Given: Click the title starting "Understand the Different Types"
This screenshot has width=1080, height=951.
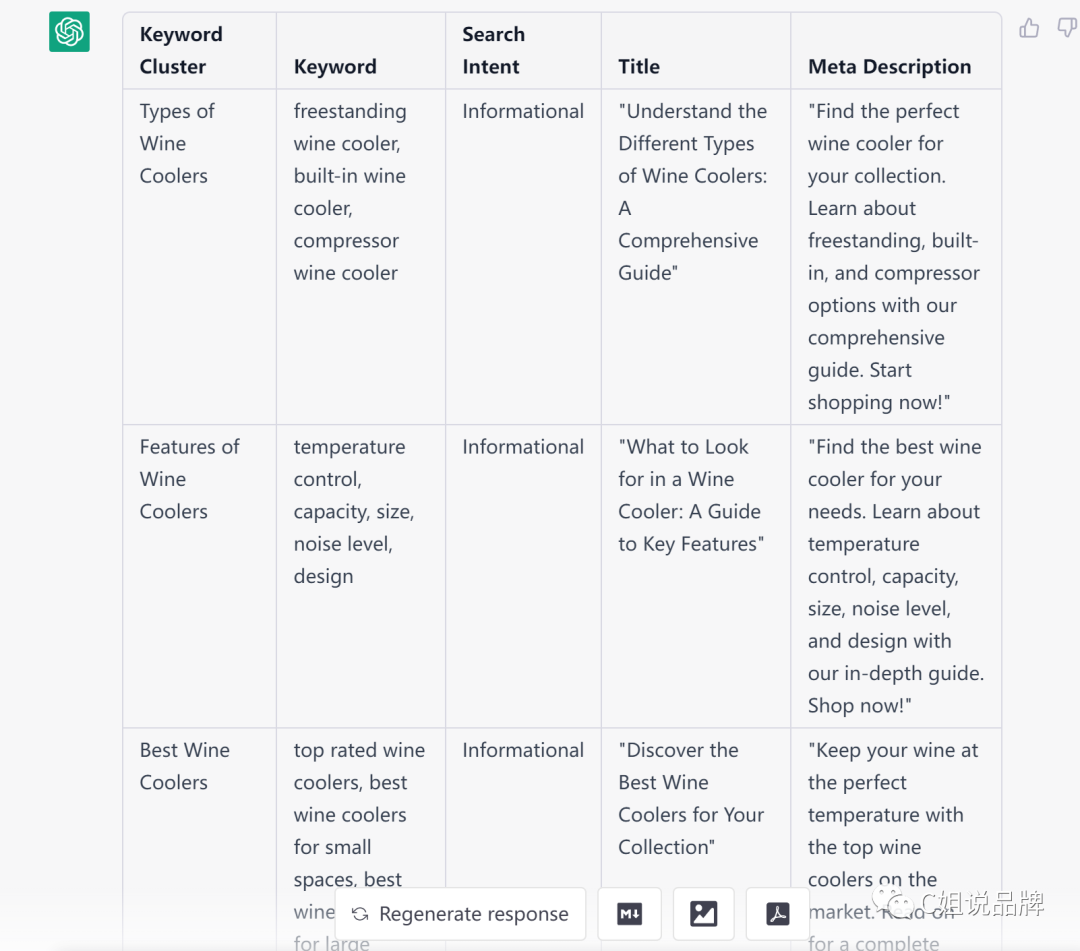Looking at the screenshot, I should (x=692, y=192).
